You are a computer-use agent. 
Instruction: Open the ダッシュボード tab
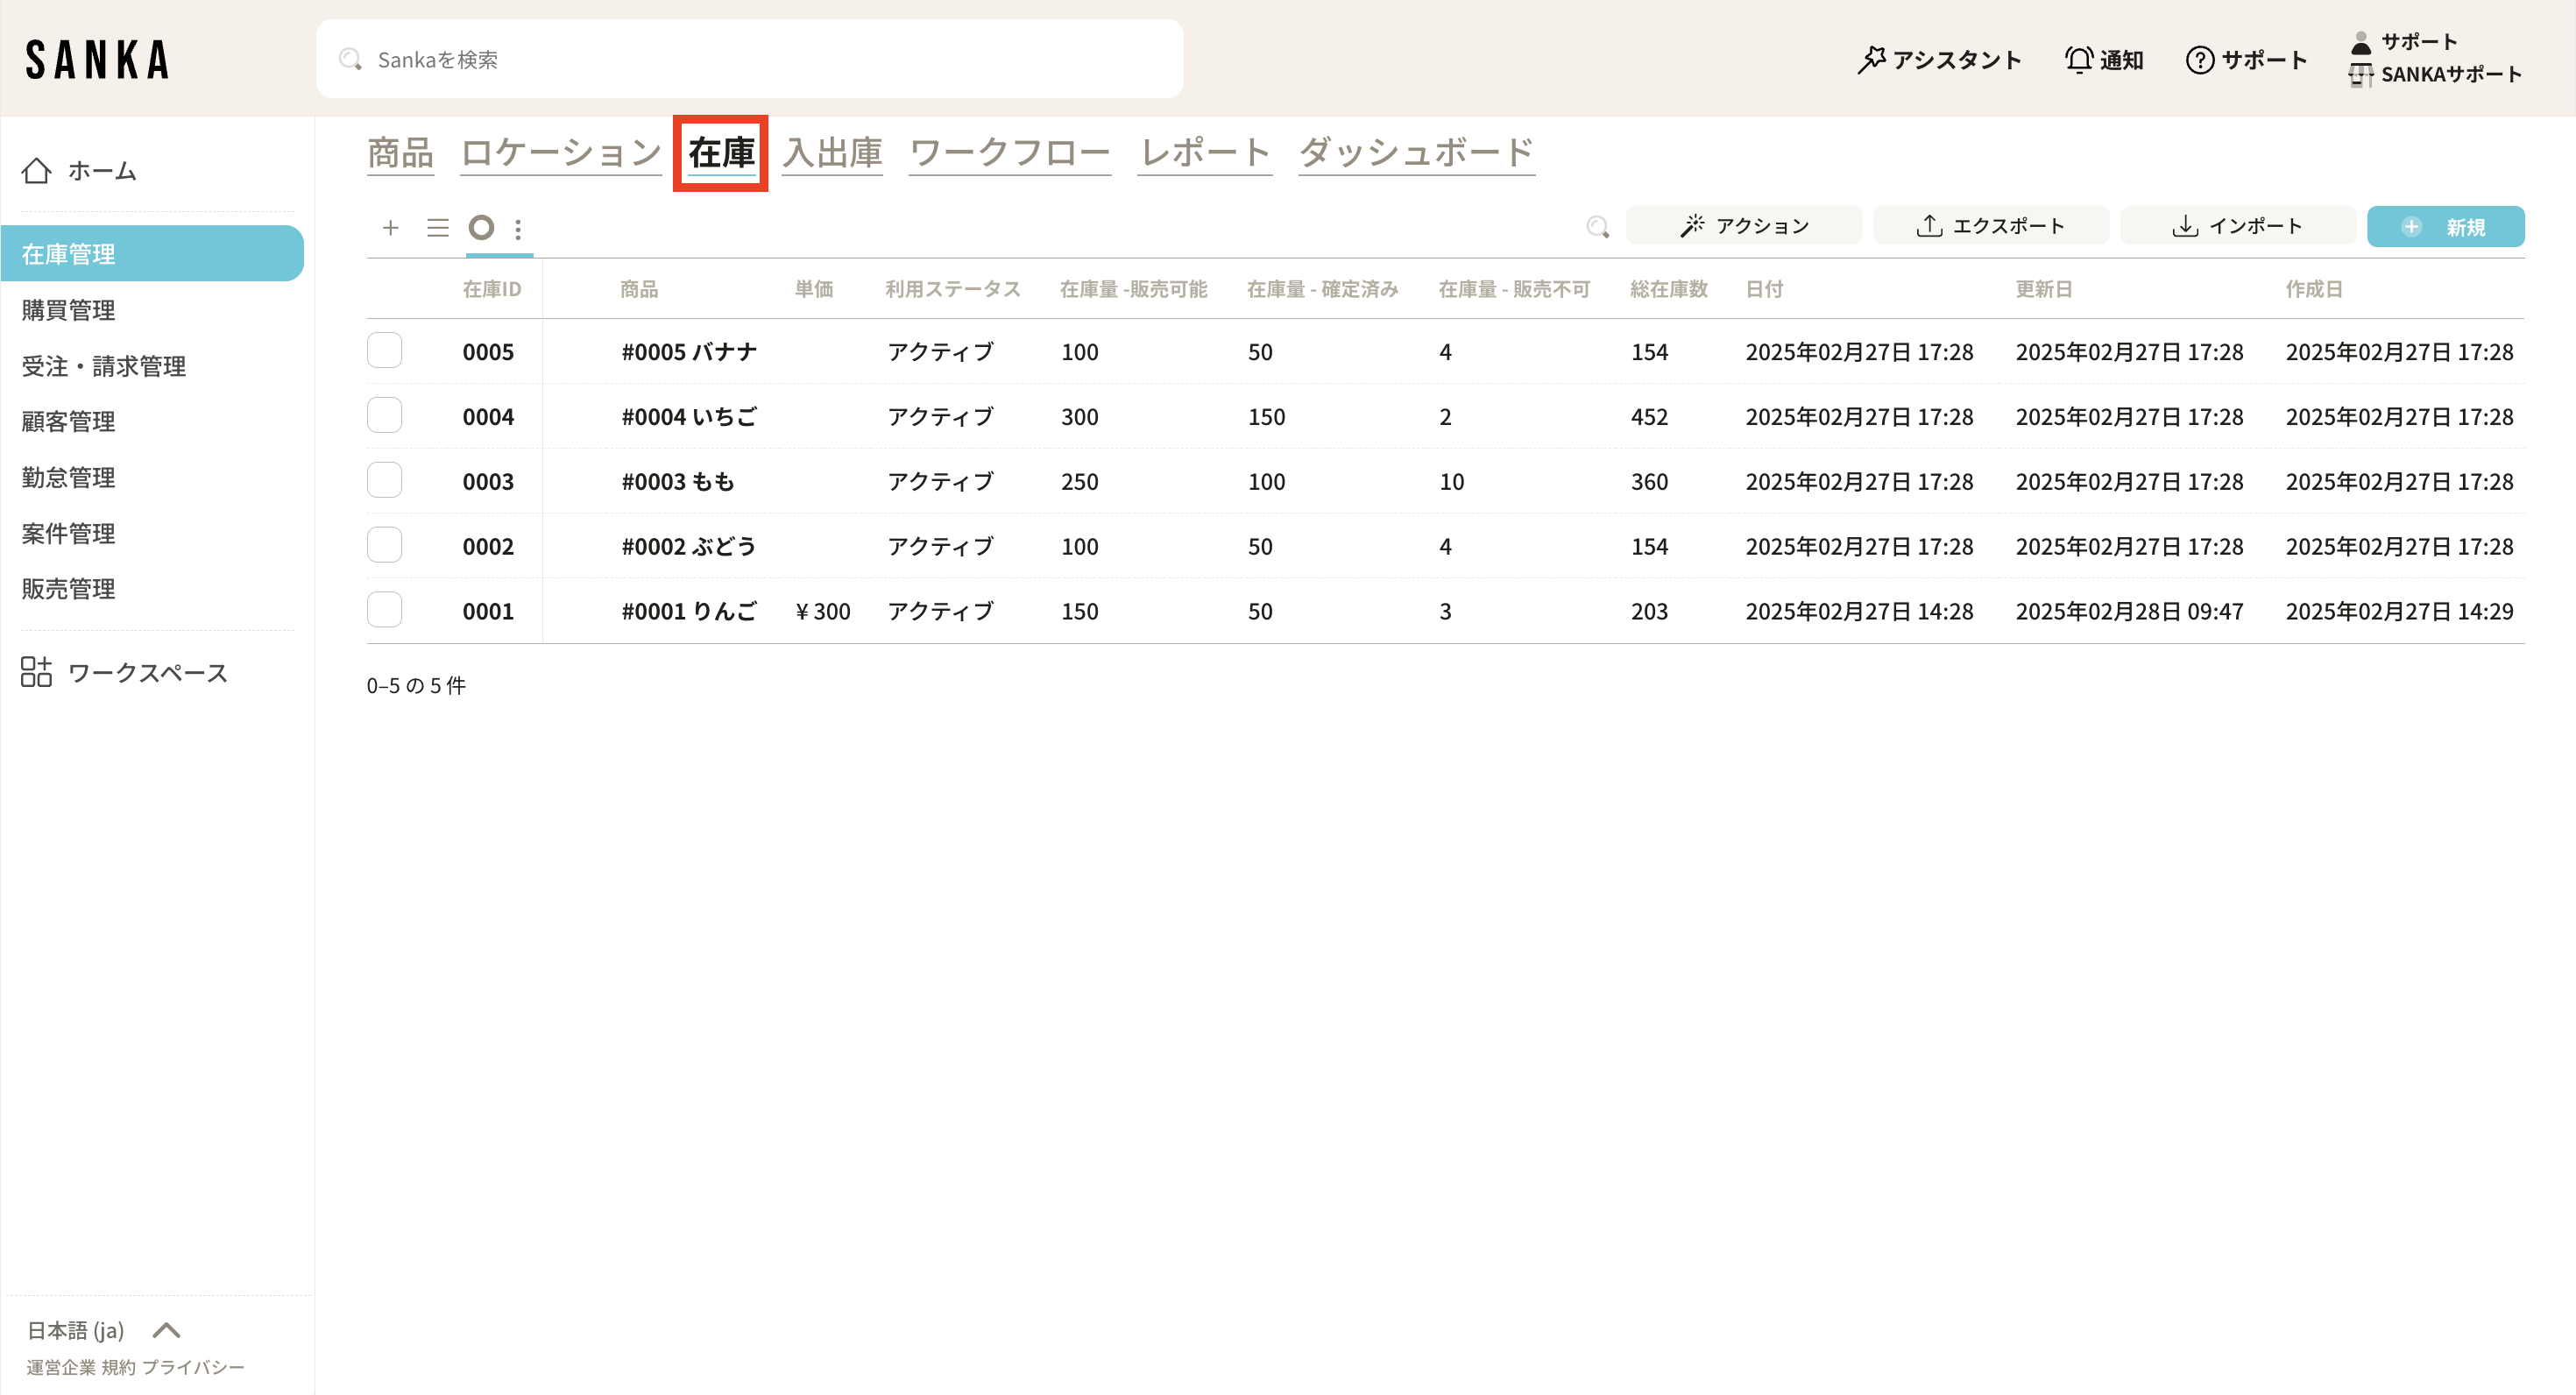coord(1415,153)
